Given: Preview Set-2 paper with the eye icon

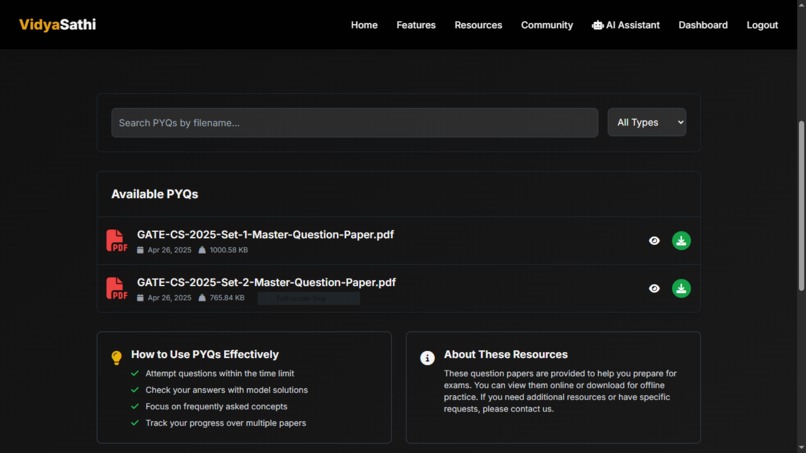Looking at the screenshot, I should click(x=654, y=288).
